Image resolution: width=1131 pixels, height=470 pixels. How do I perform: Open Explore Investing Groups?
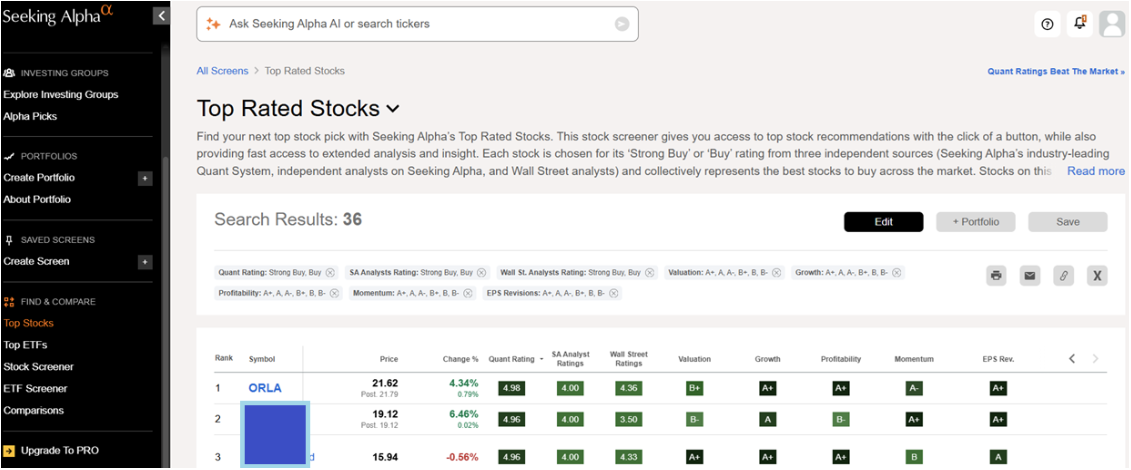coord(61,94)
